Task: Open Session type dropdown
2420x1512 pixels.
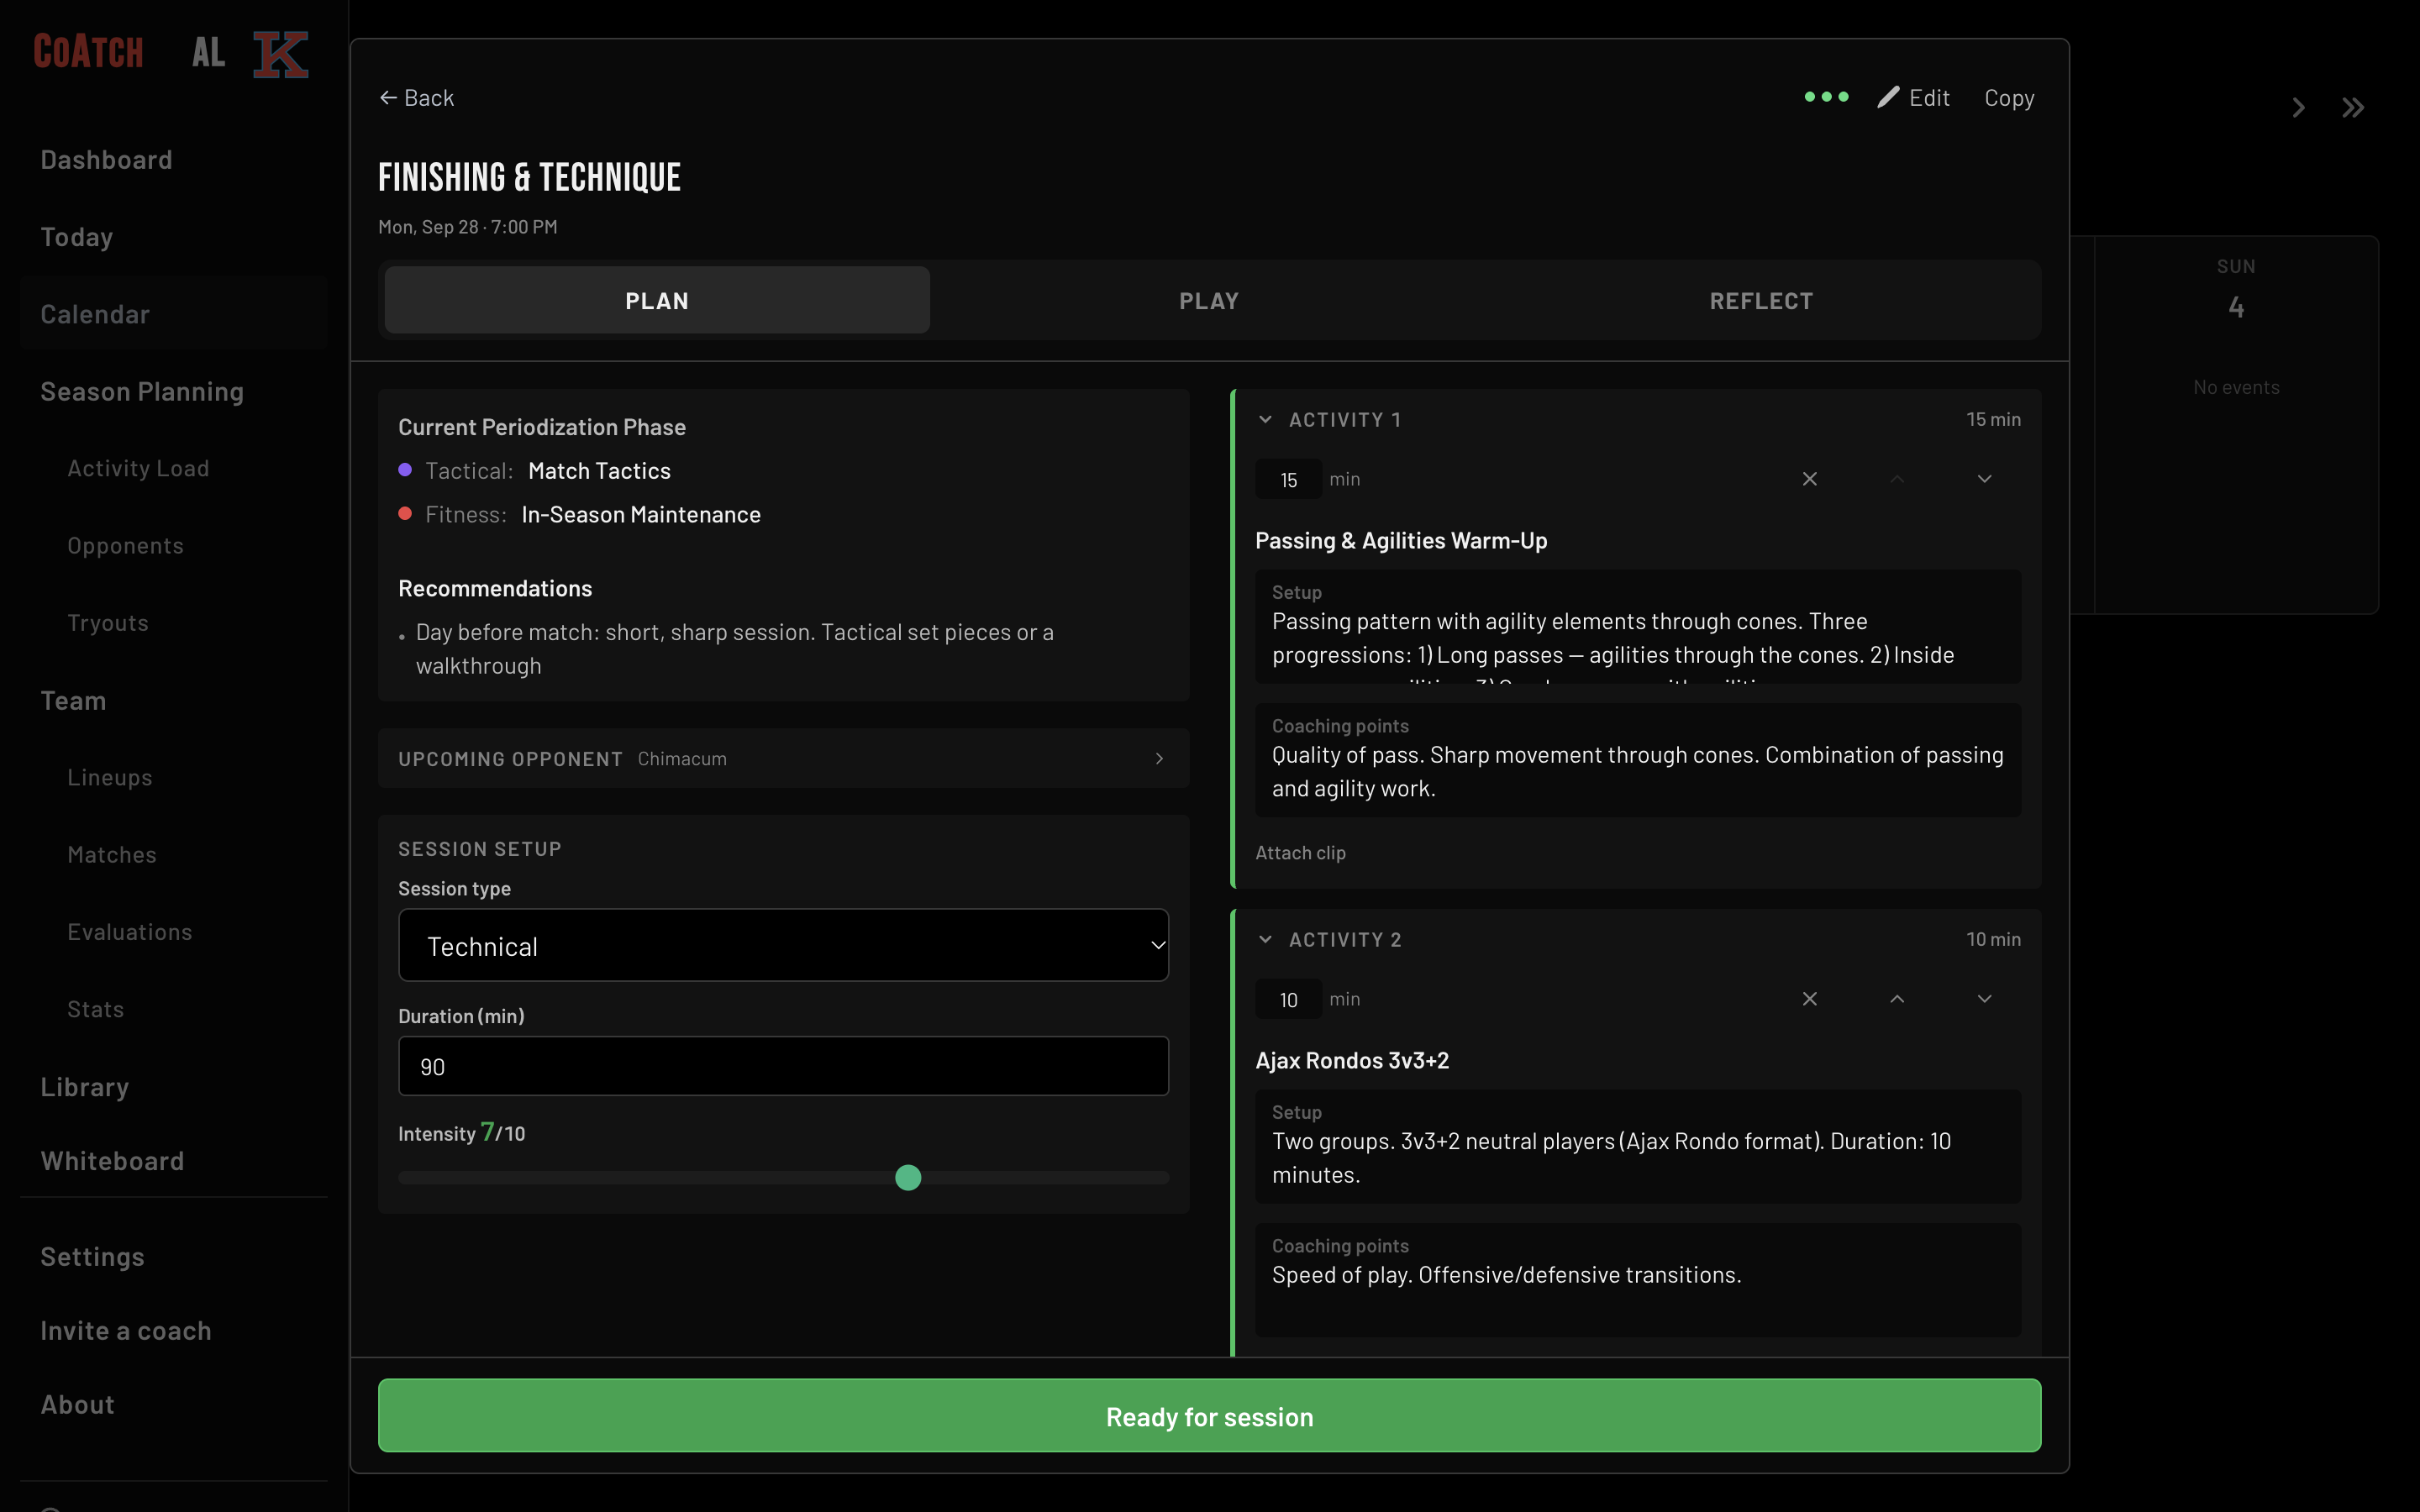Action: (783, 945)
